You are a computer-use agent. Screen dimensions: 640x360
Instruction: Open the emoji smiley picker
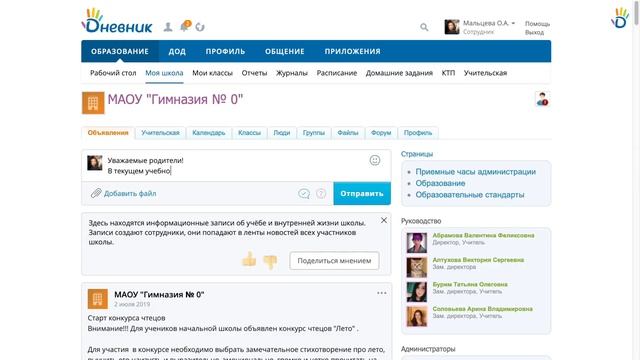[x=375, y=160]
